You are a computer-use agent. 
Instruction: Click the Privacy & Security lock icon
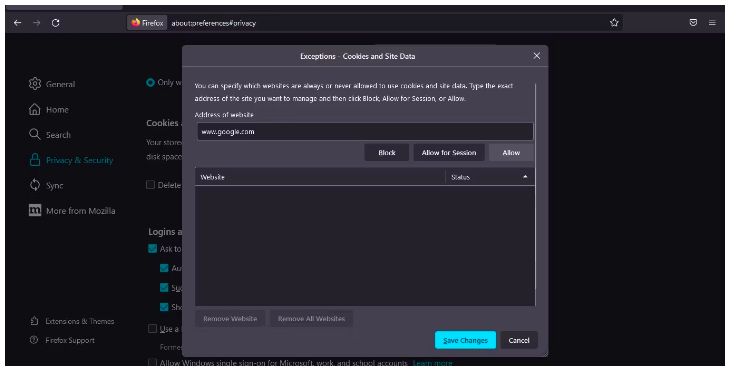coord(35,160)
